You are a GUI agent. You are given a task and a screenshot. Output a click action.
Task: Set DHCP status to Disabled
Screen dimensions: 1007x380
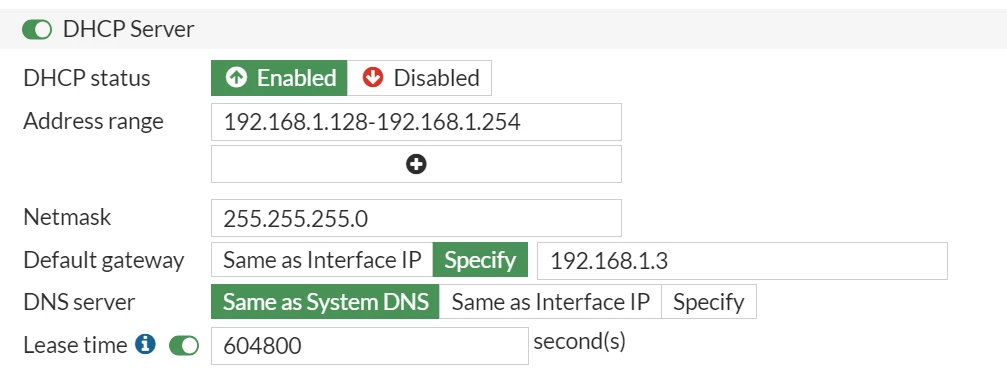pyautogui.click(x=419, y=78)
